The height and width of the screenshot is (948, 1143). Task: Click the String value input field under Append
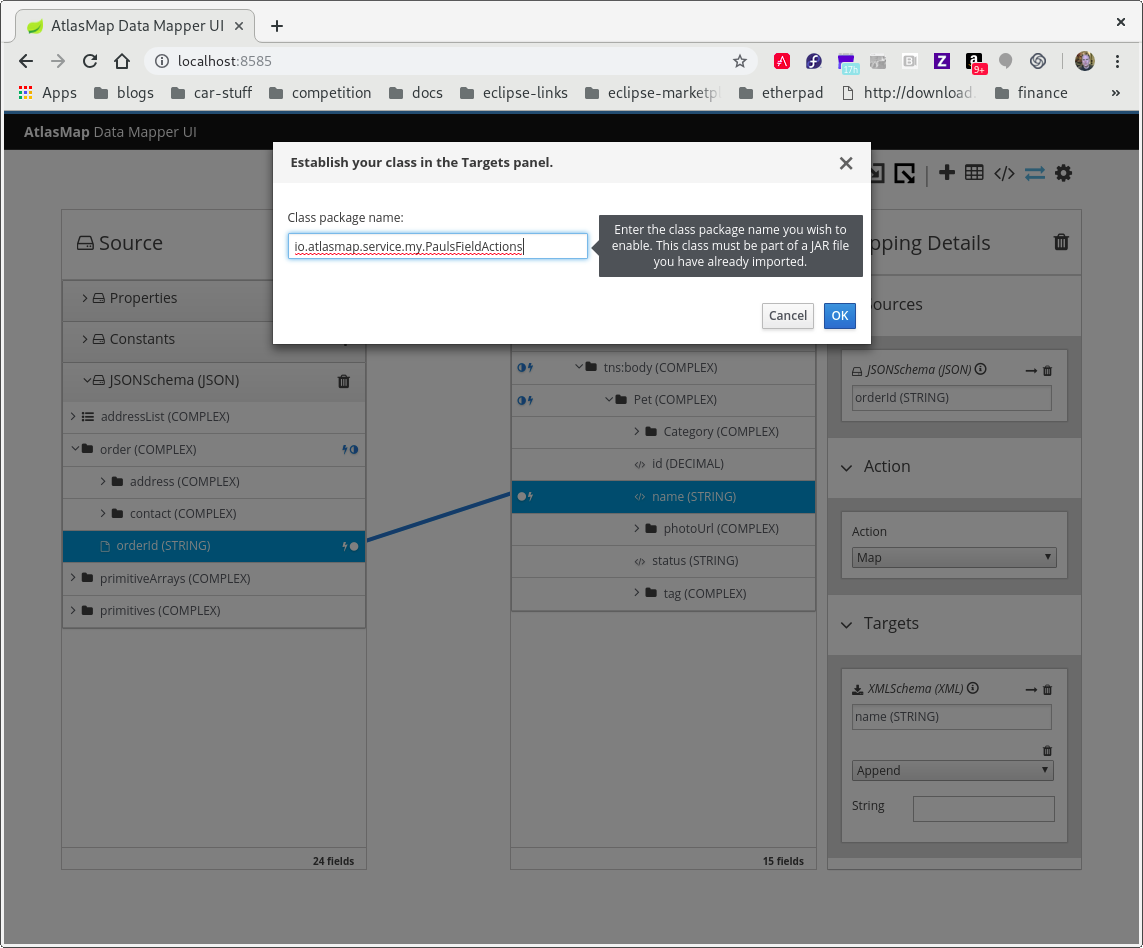coord(983,808)
